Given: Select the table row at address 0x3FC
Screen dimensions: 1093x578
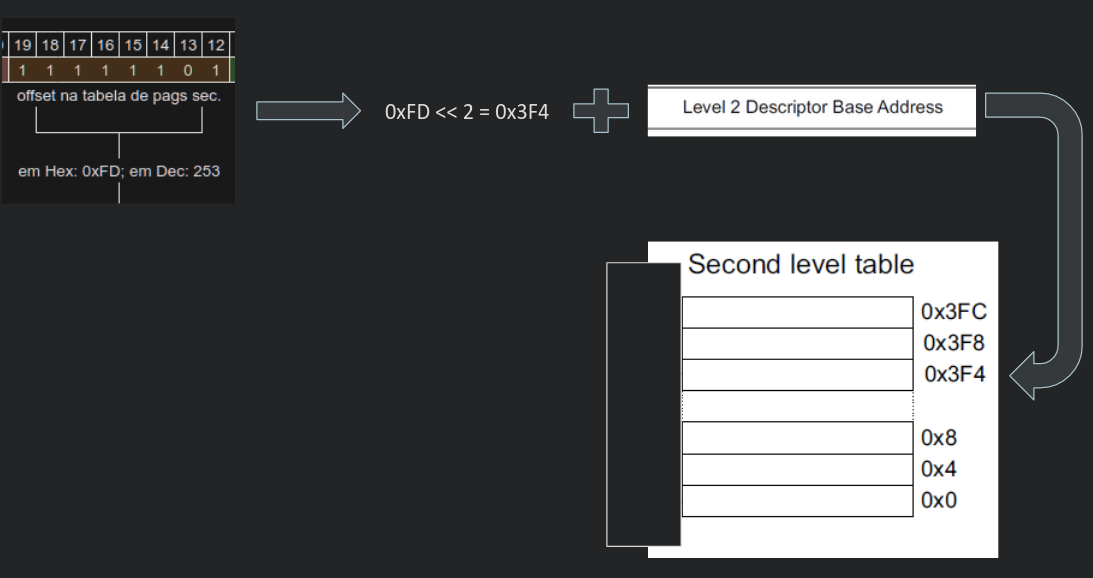Looking at the screenshot, I should point(797,312).
